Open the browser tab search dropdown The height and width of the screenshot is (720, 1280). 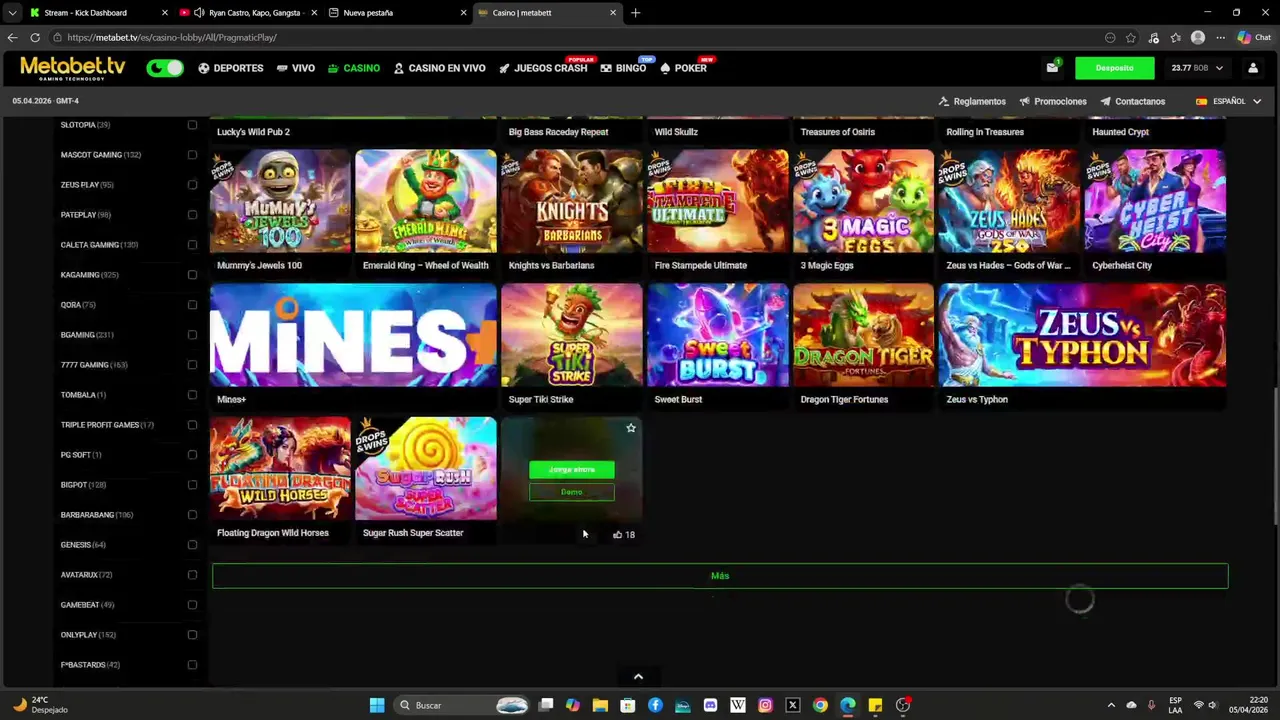click(12, 13)
